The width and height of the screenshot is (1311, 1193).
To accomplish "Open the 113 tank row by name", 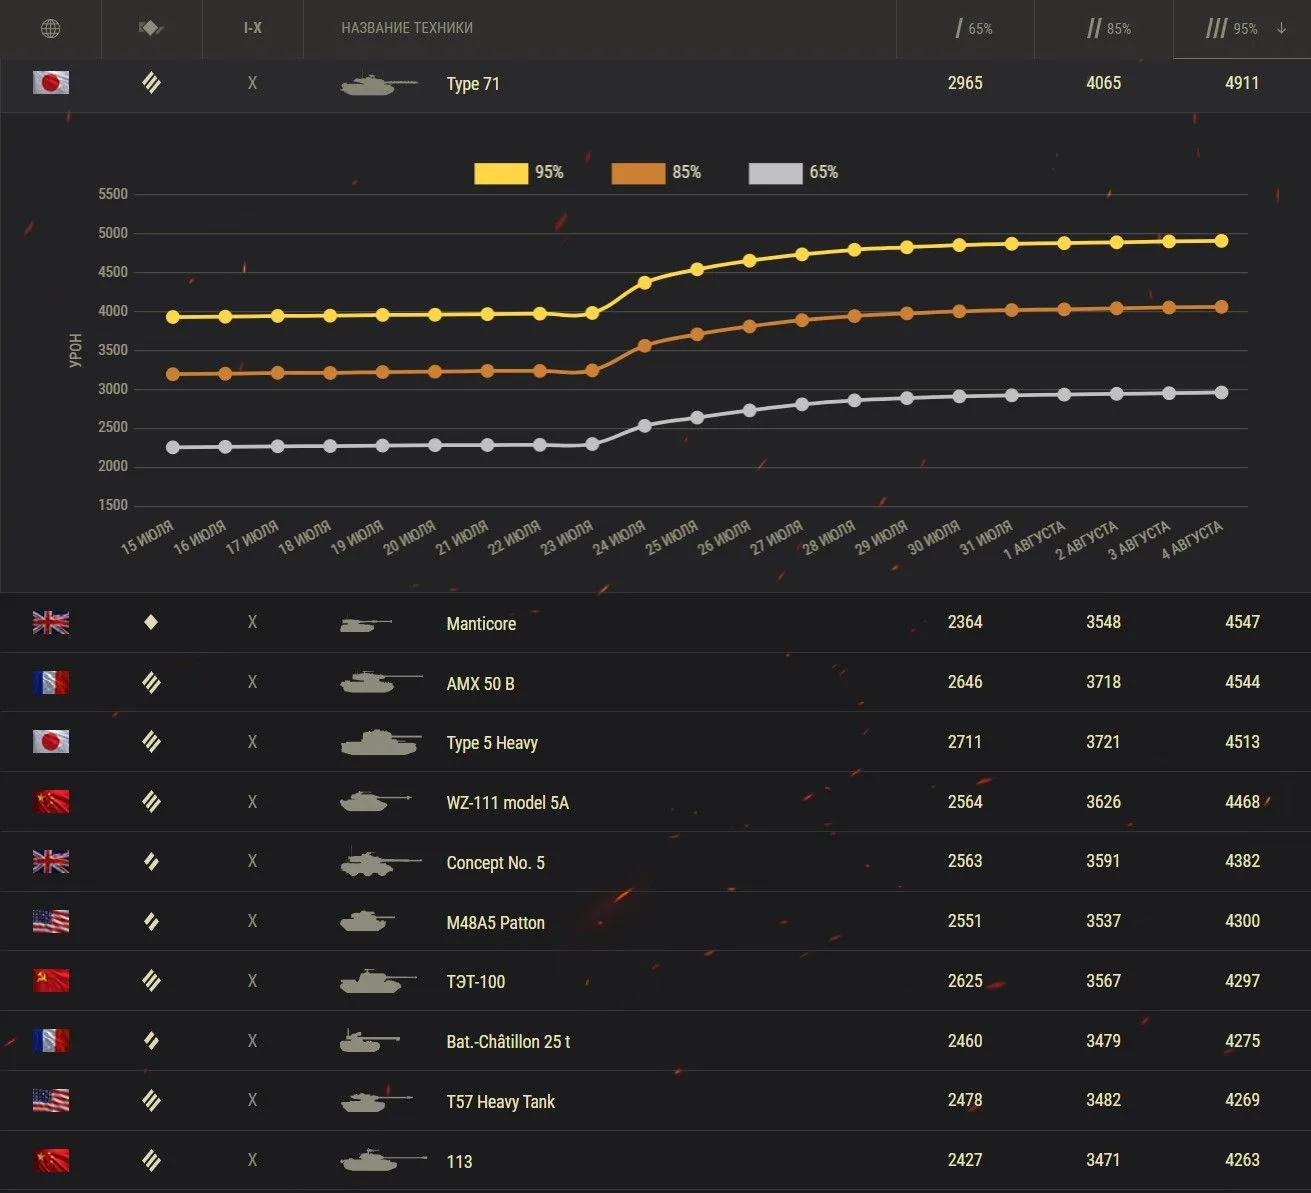I will pyautogui.click(x=459, y=1161).
